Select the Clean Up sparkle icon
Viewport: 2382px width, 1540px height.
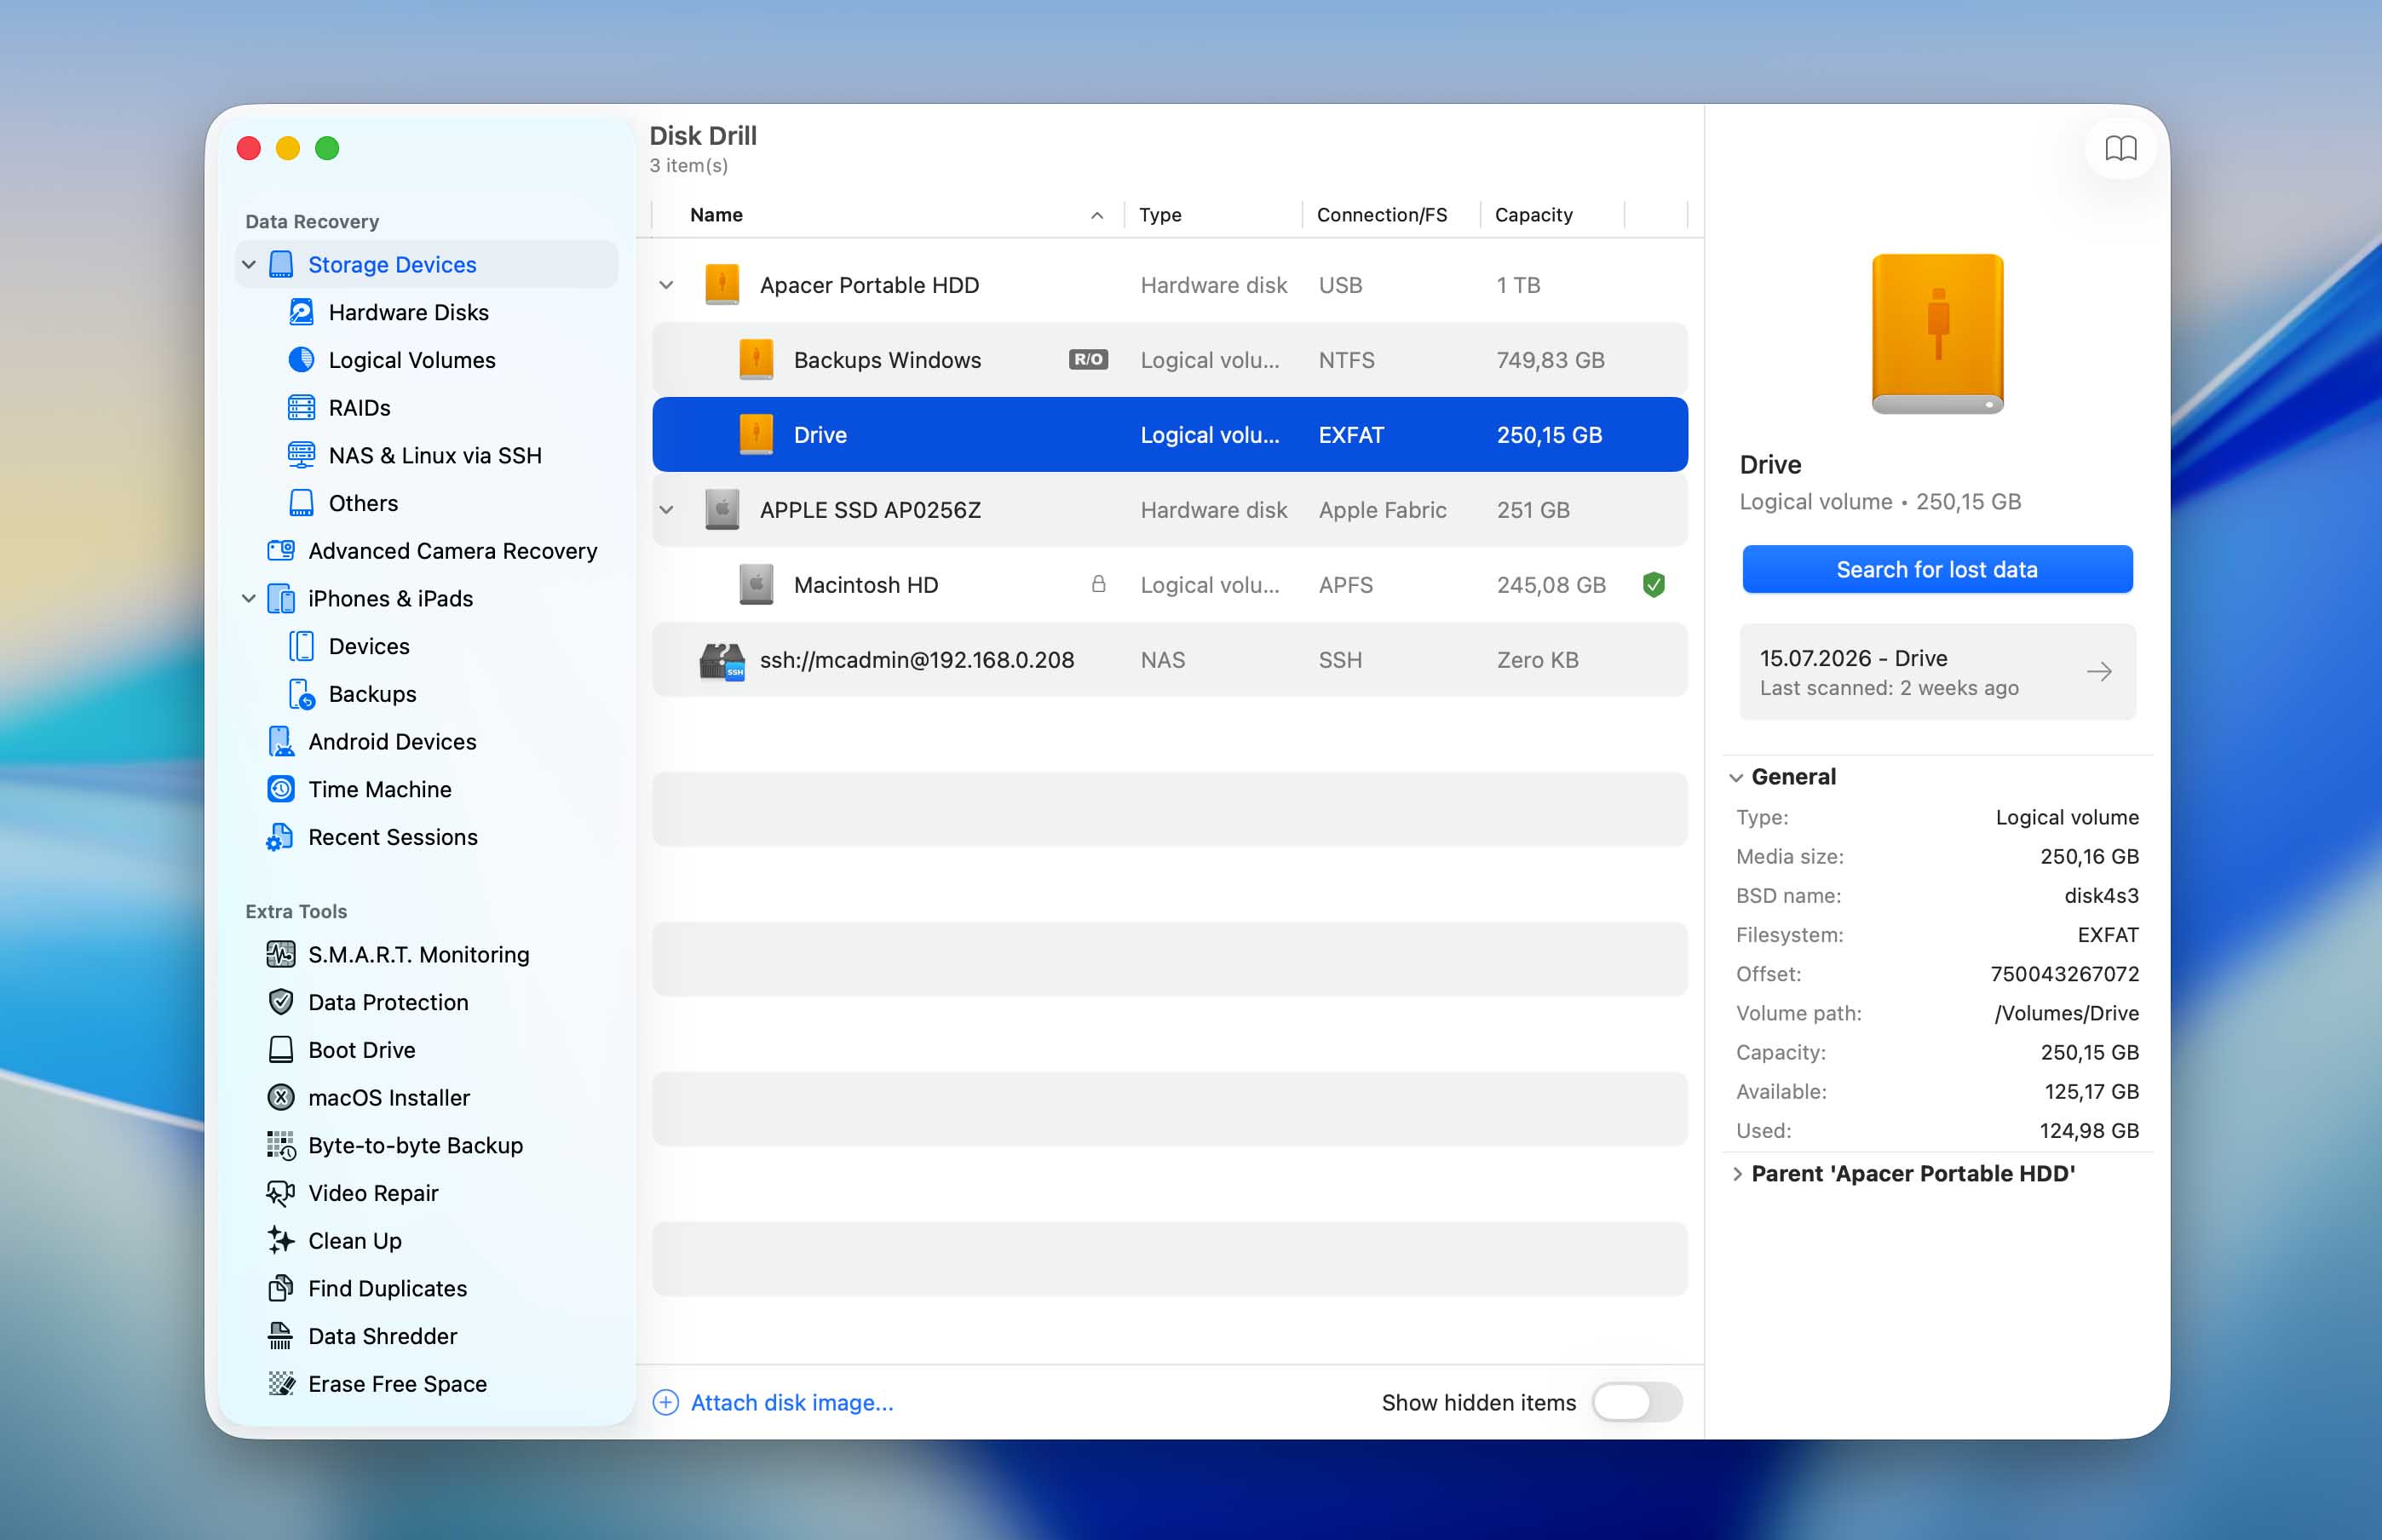[281, 1241]
